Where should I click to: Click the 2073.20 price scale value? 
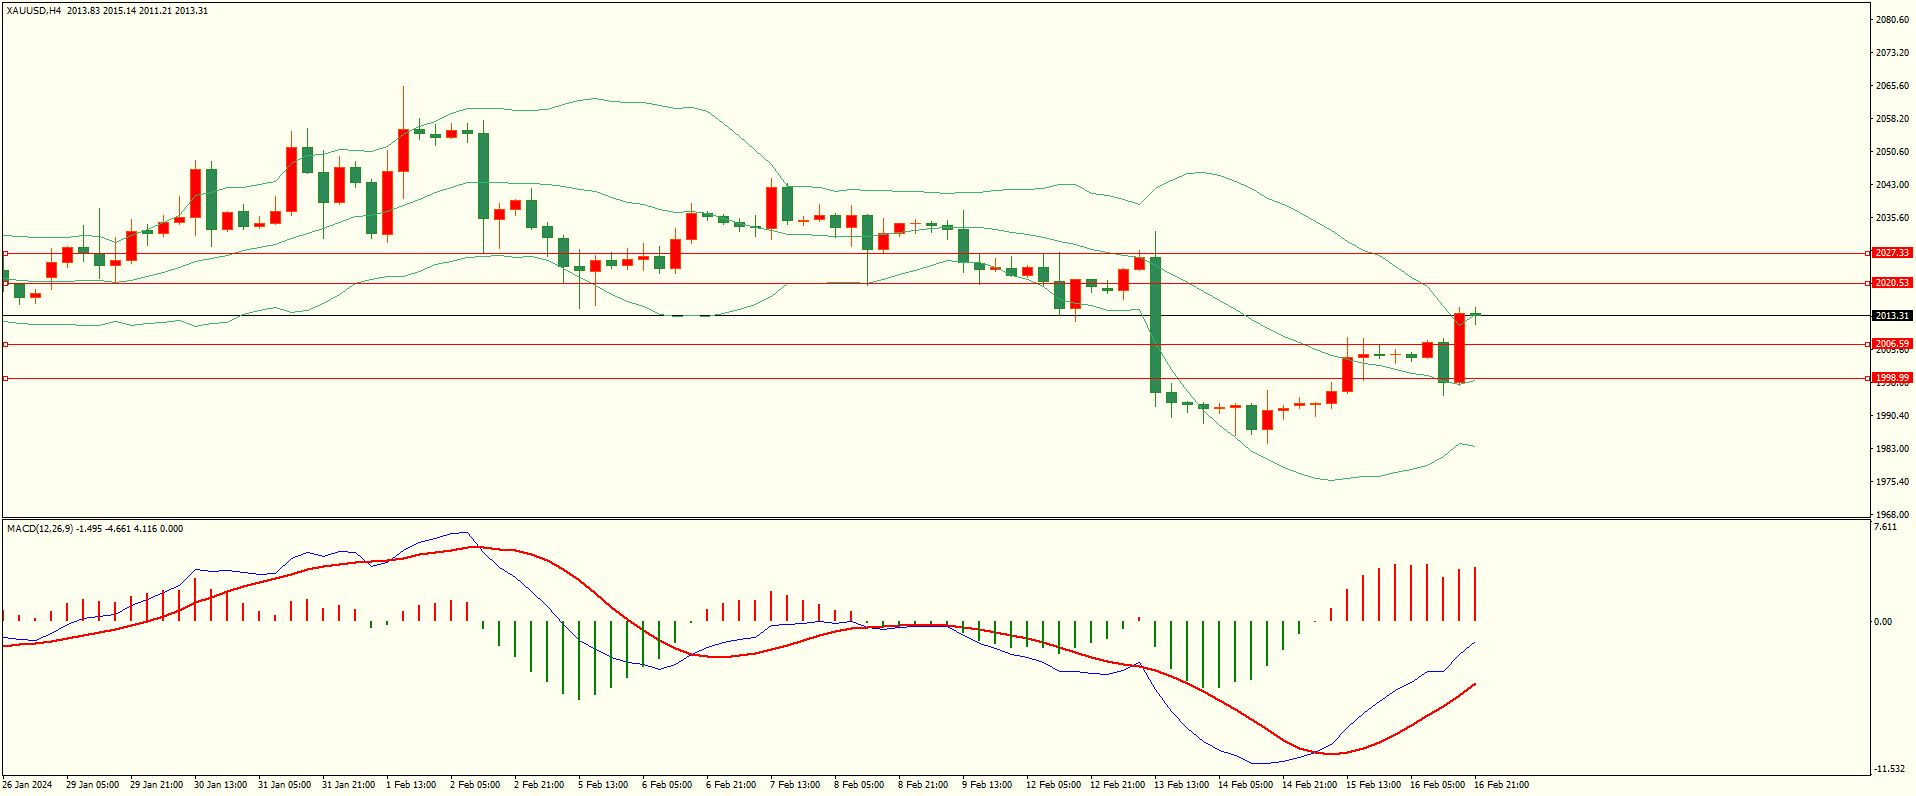[x=1893, y=53]
